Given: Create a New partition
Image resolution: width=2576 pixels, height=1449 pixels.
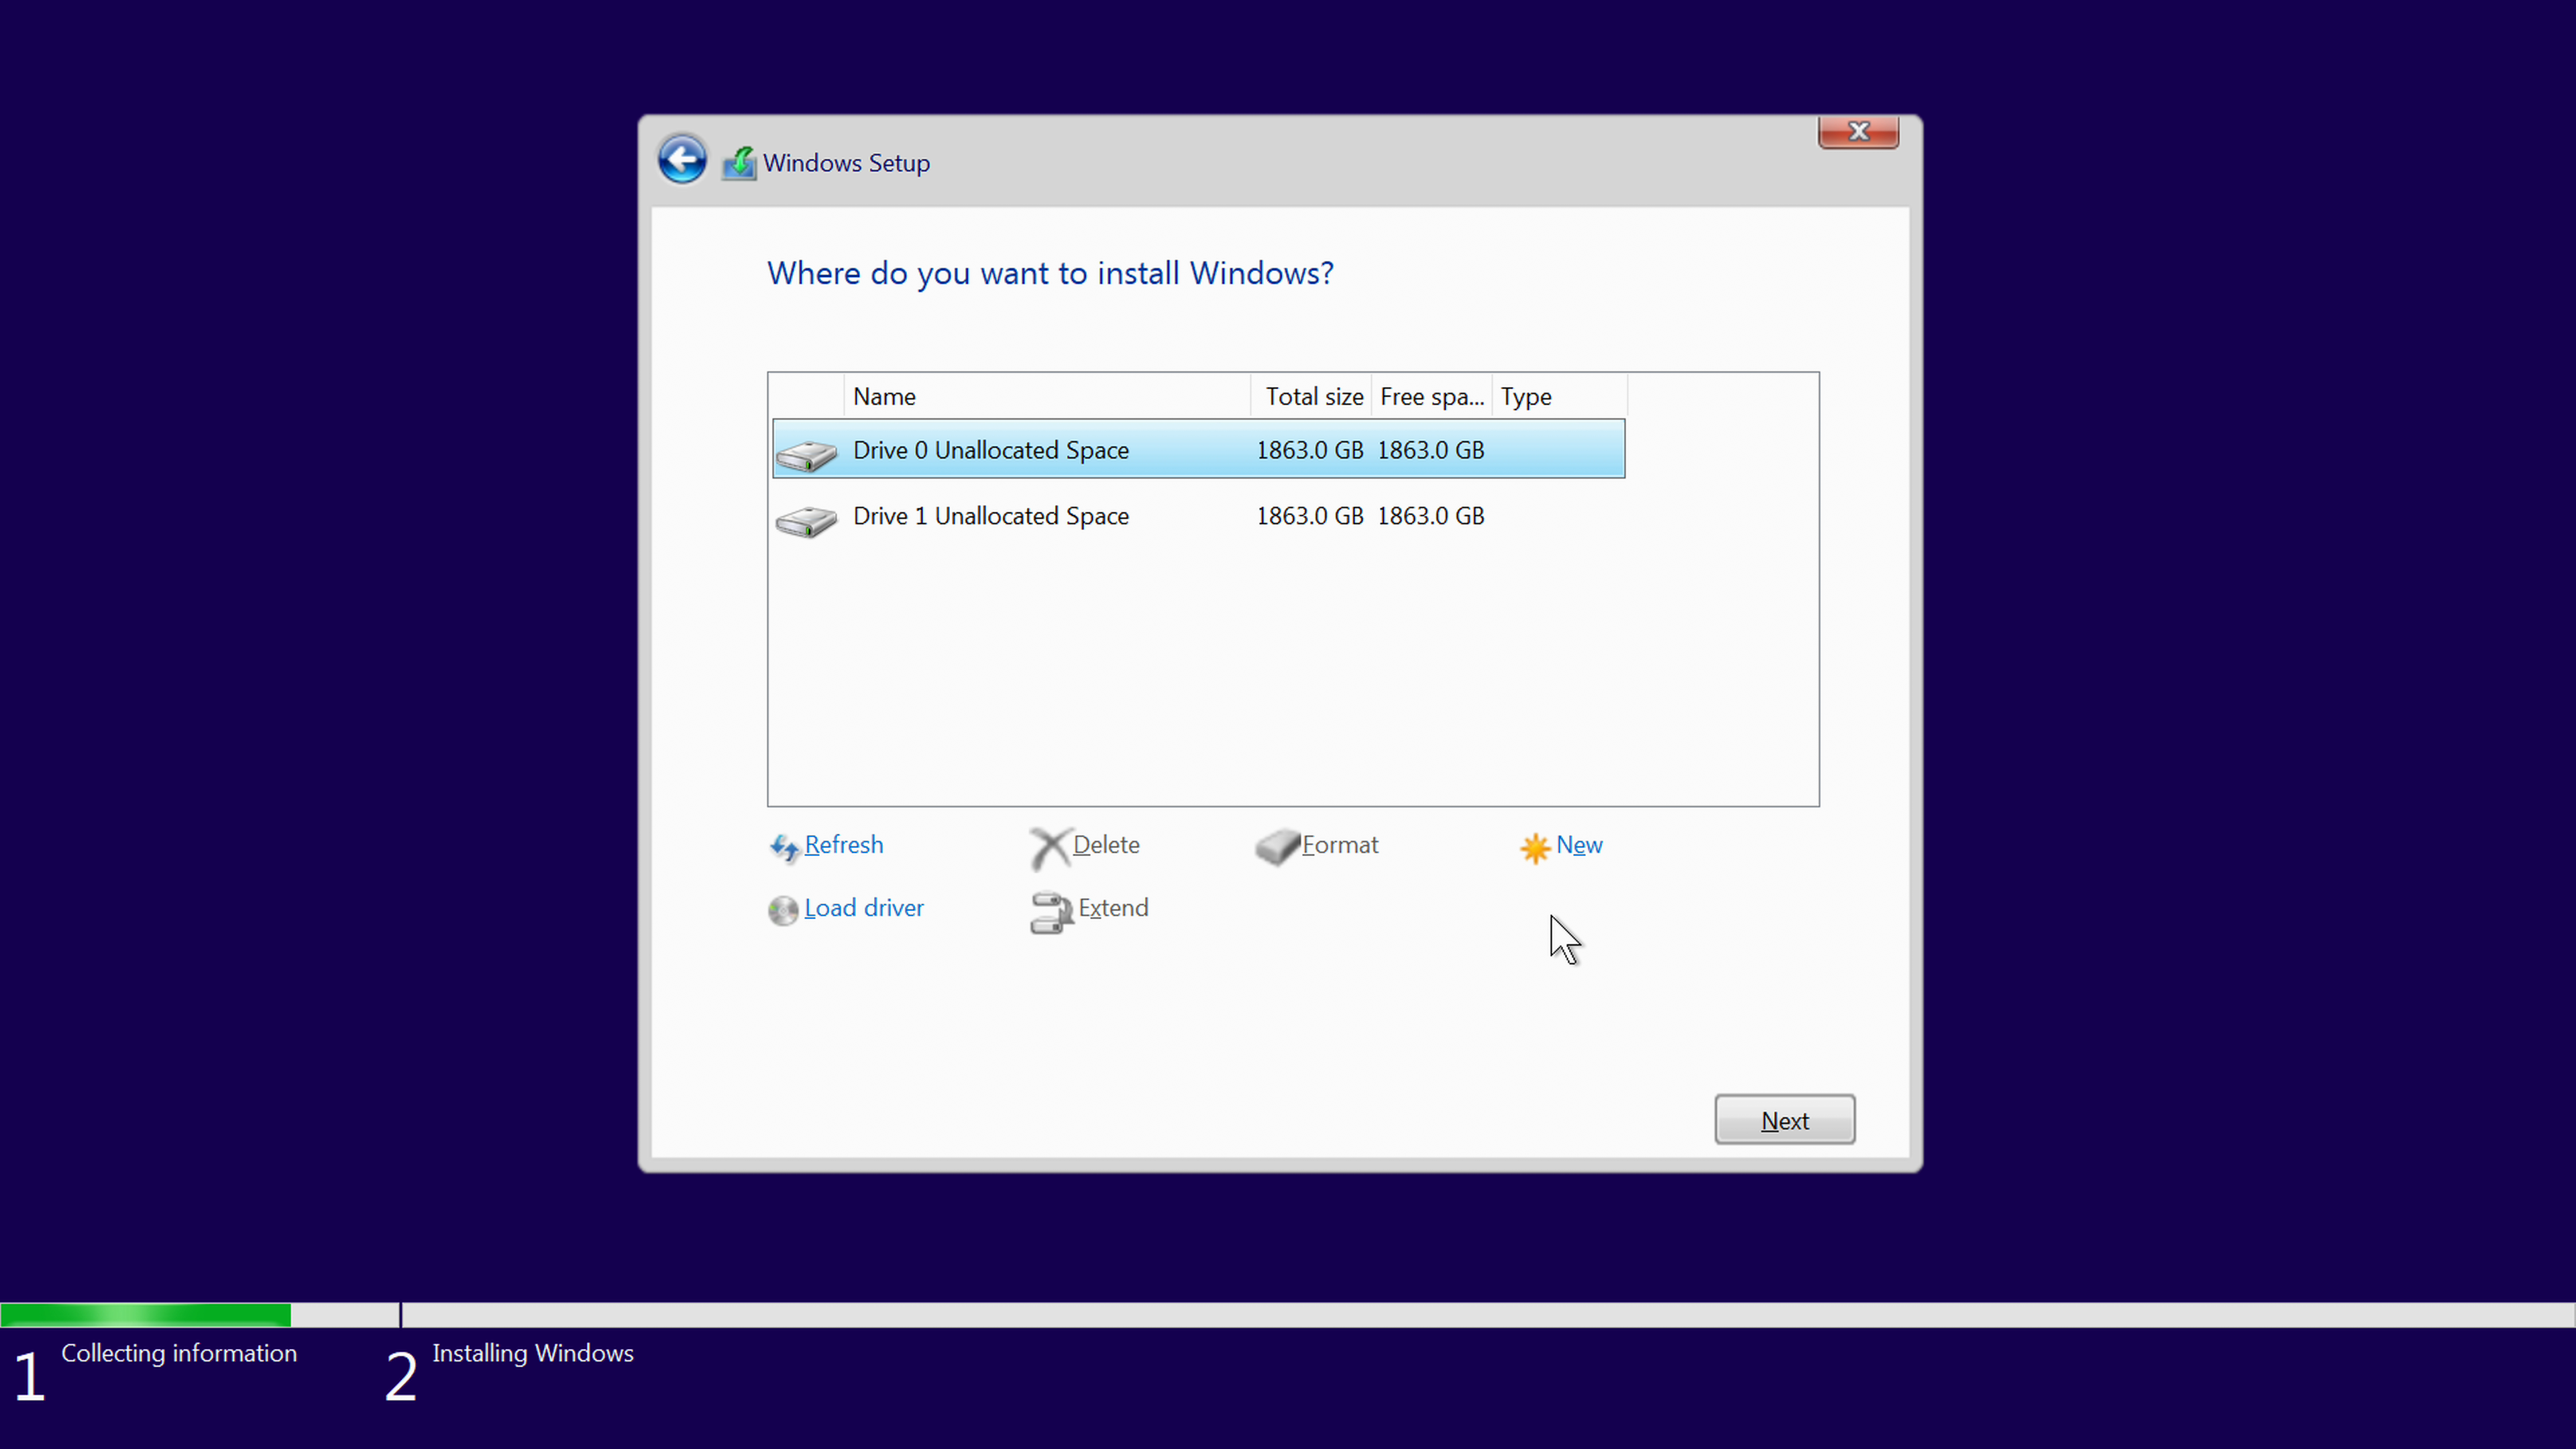Looking at the screenshot, I should pos(1579,845).
